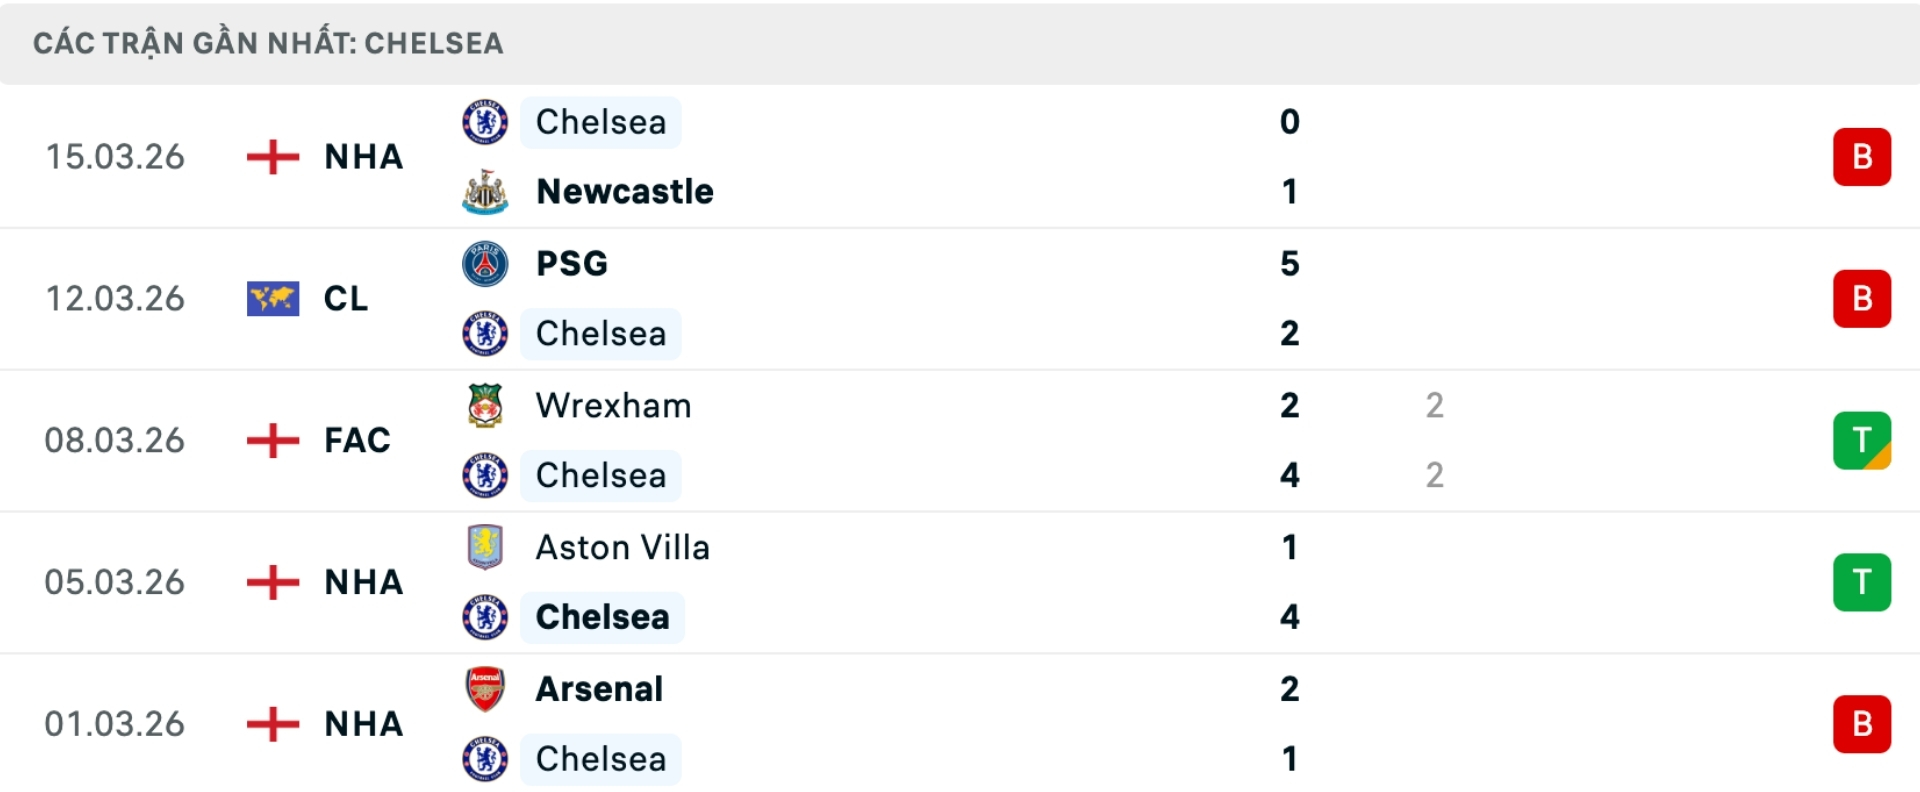Click the Chelsea club crest next to Newcastle match

click(485, 122)
